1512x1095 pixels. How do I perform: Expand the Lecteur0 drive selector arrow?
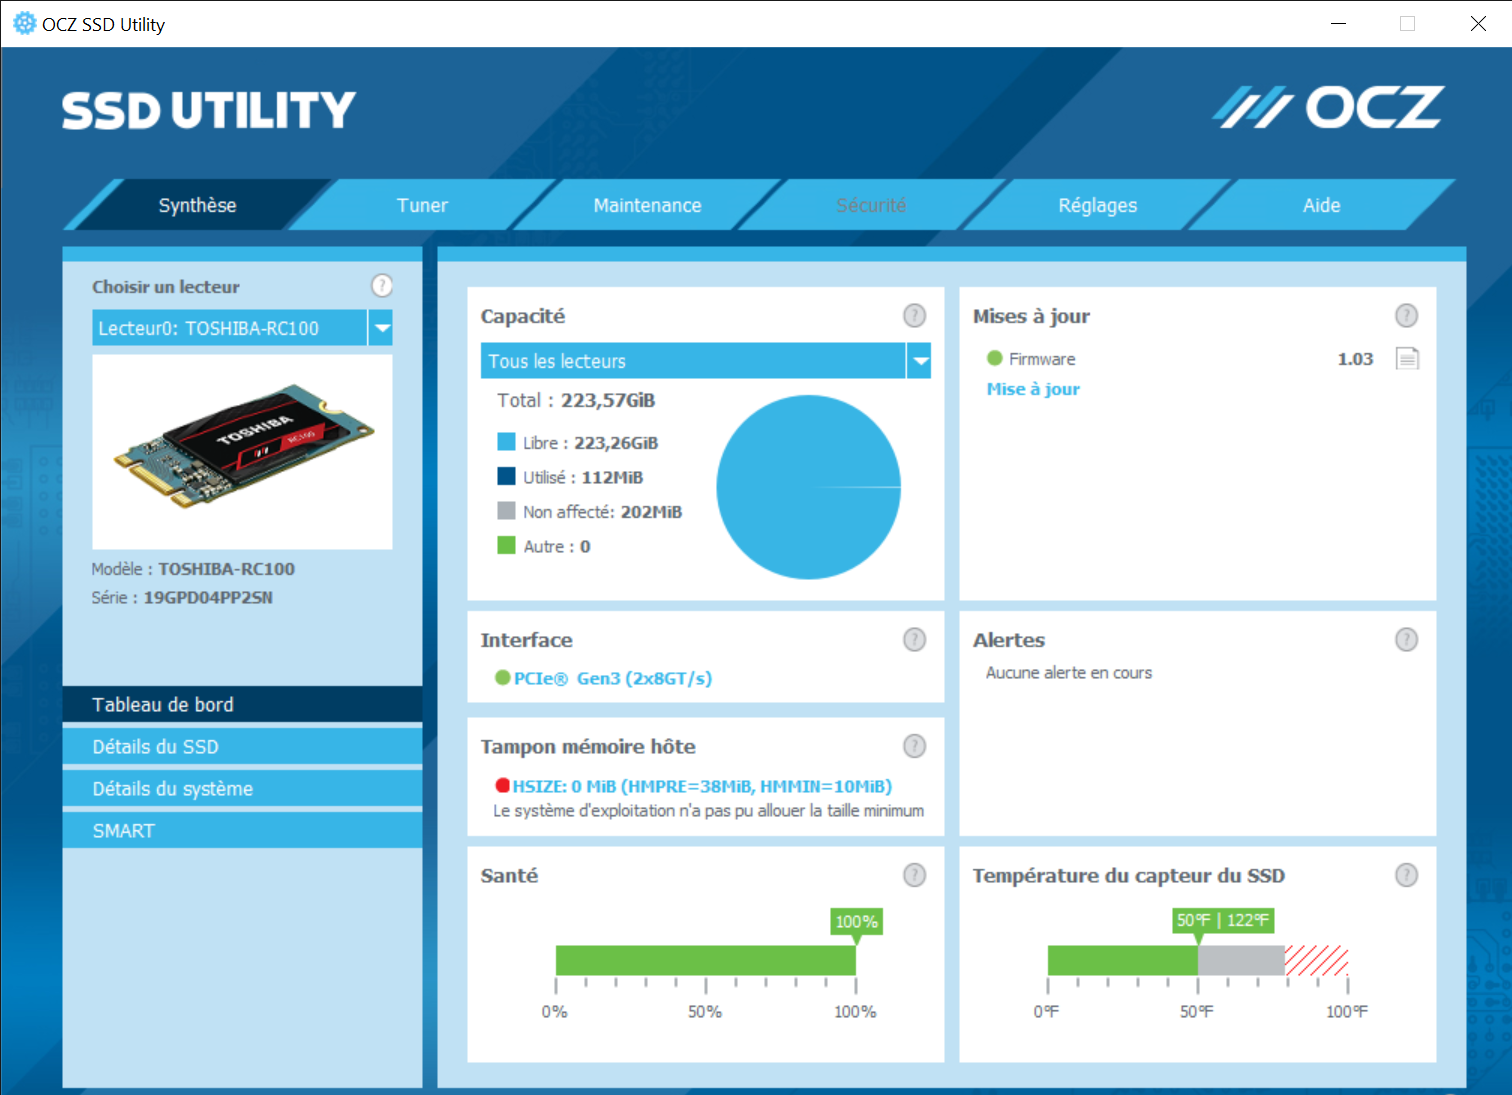(x=381, y=328)
